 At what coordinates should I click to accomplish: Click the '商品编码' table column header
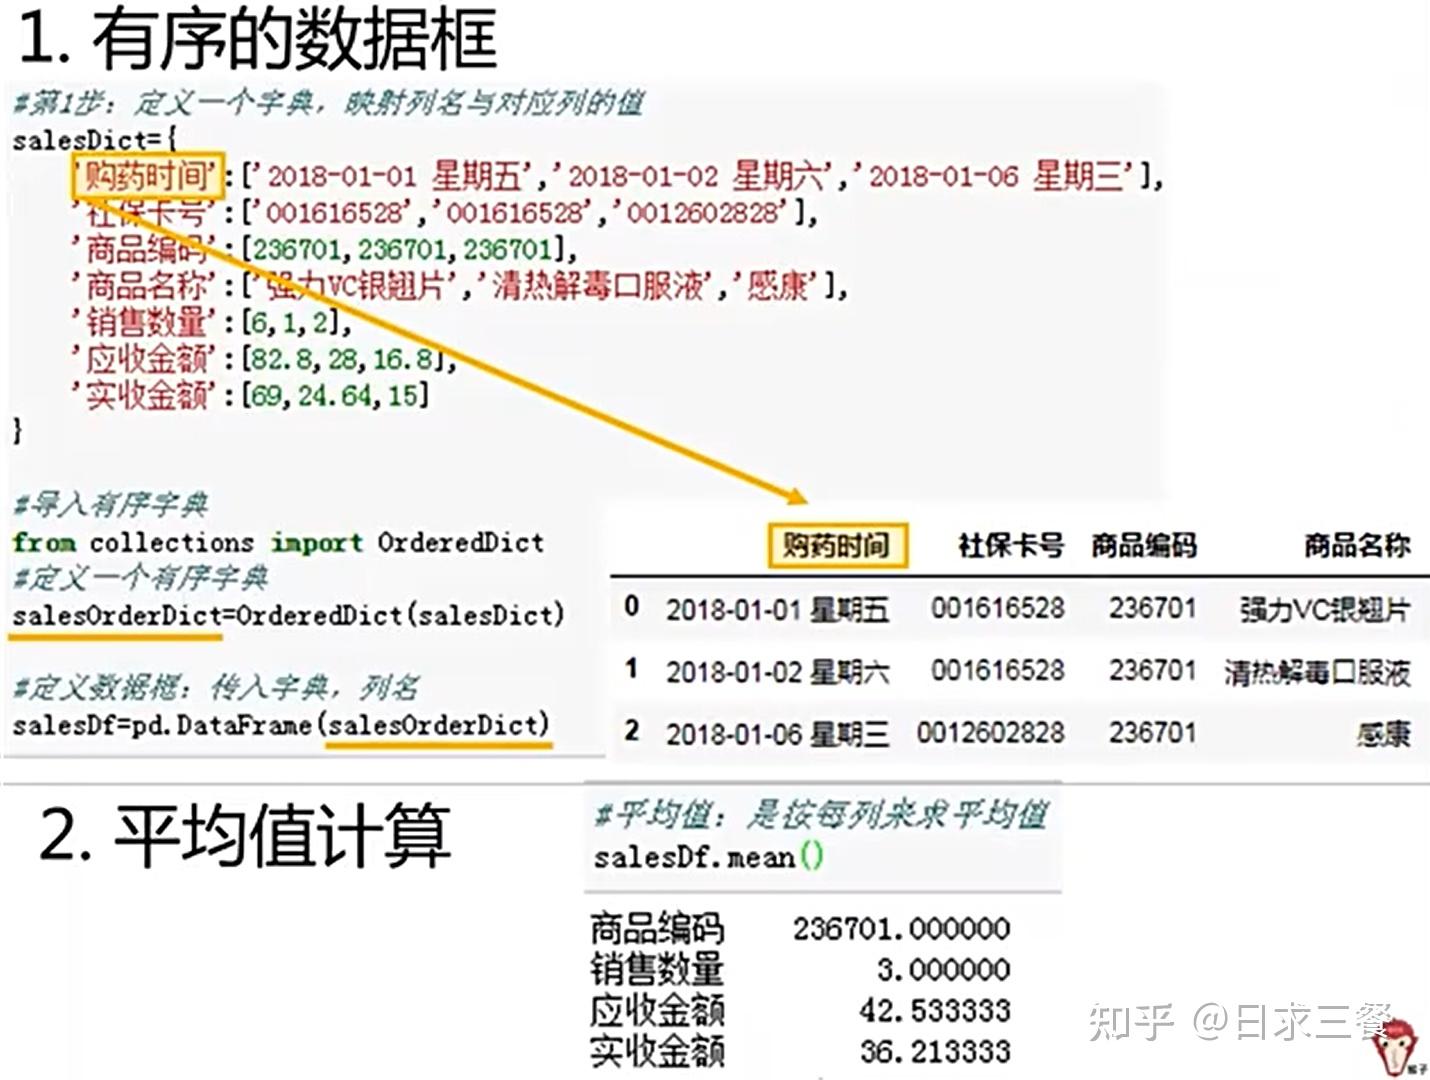click(1144, 545)
